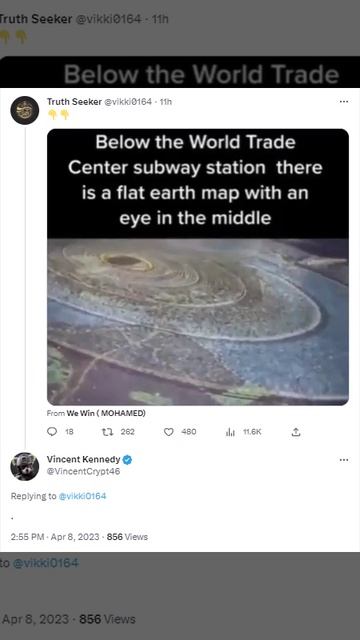The image size is (360, 640).
Task: Open reply icon with 18 comments
Action: coord(52,431)
